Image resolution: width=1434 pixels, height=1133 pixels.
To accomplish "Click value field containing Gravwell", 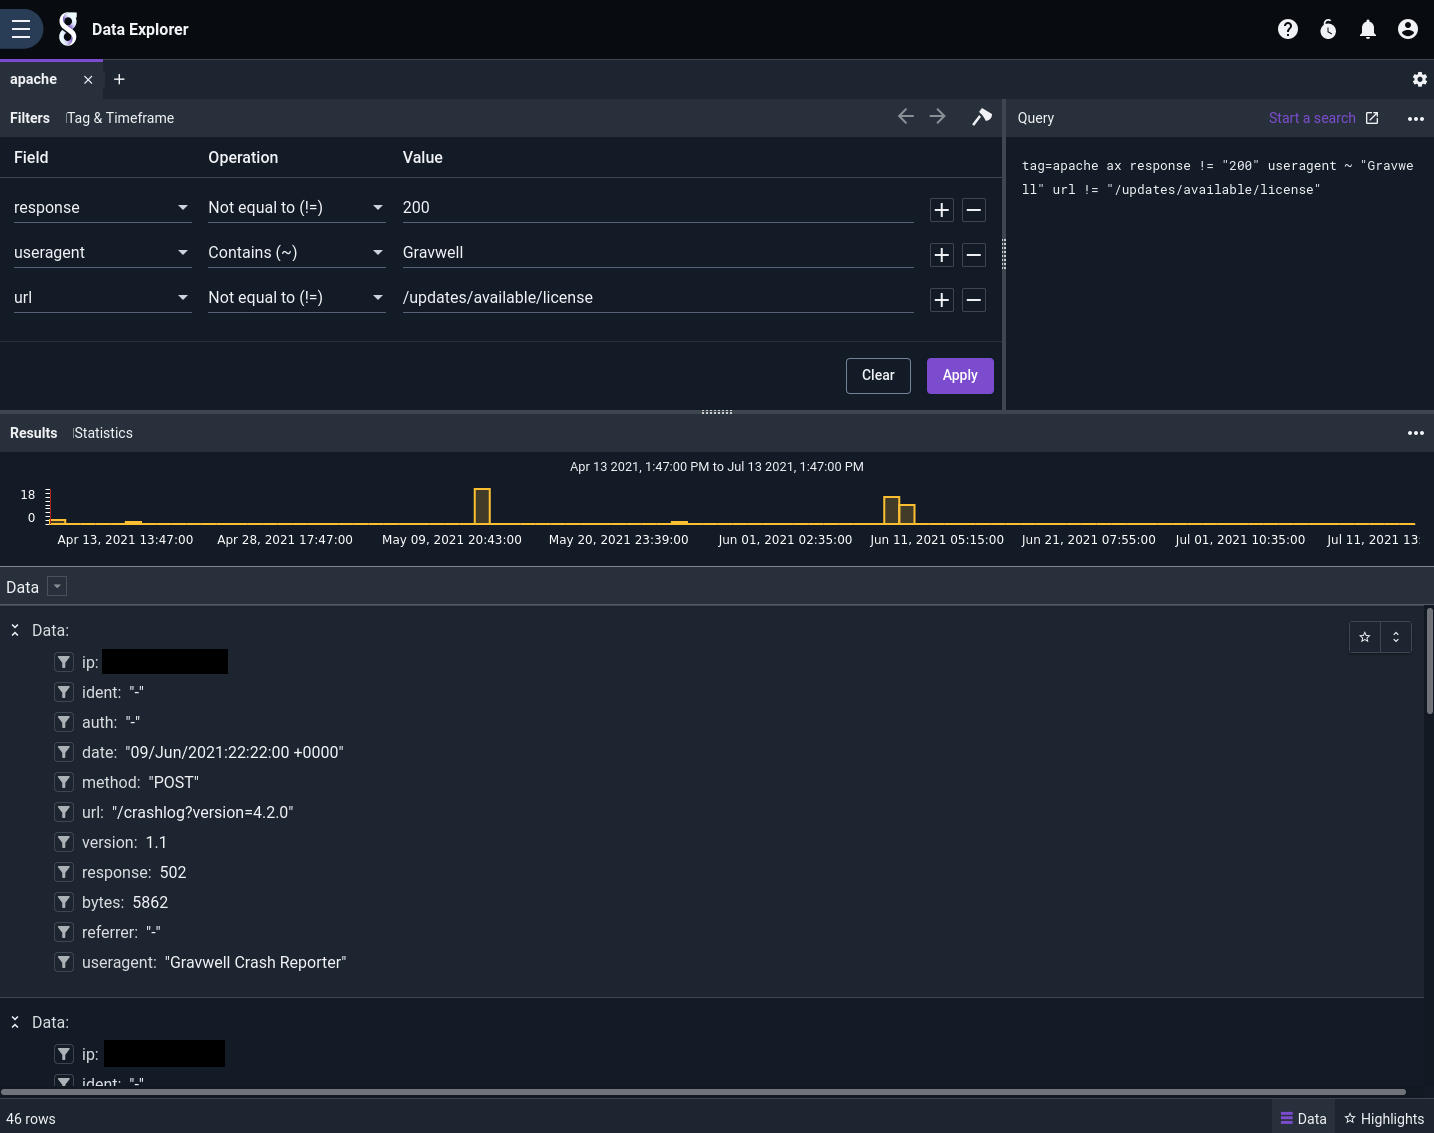I will (658, 252).
